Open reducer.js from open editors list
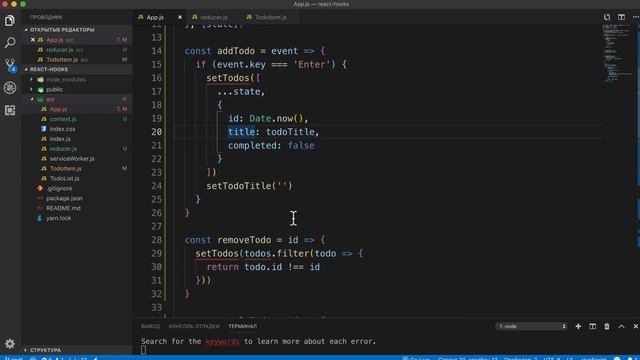 [x=77, y=49]
